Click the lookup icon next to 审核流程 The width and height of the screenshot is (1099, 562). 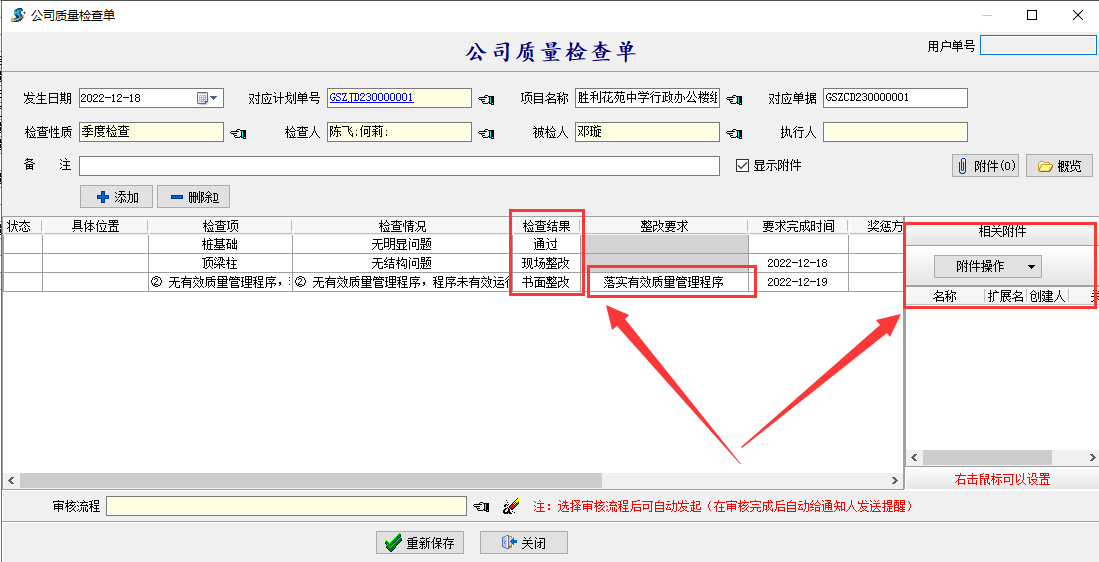point(482,507)
